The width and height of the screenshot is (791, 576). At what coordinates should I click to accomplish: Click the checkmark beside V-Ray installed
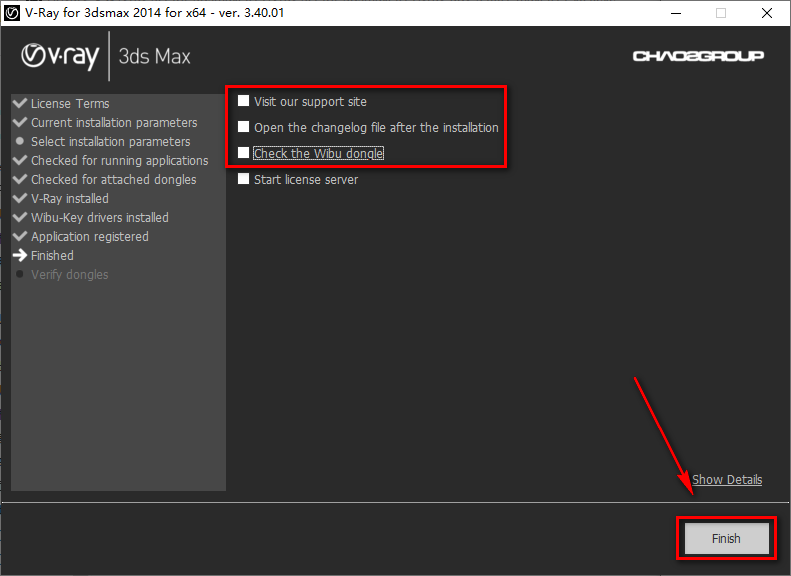tap(20, 198)
